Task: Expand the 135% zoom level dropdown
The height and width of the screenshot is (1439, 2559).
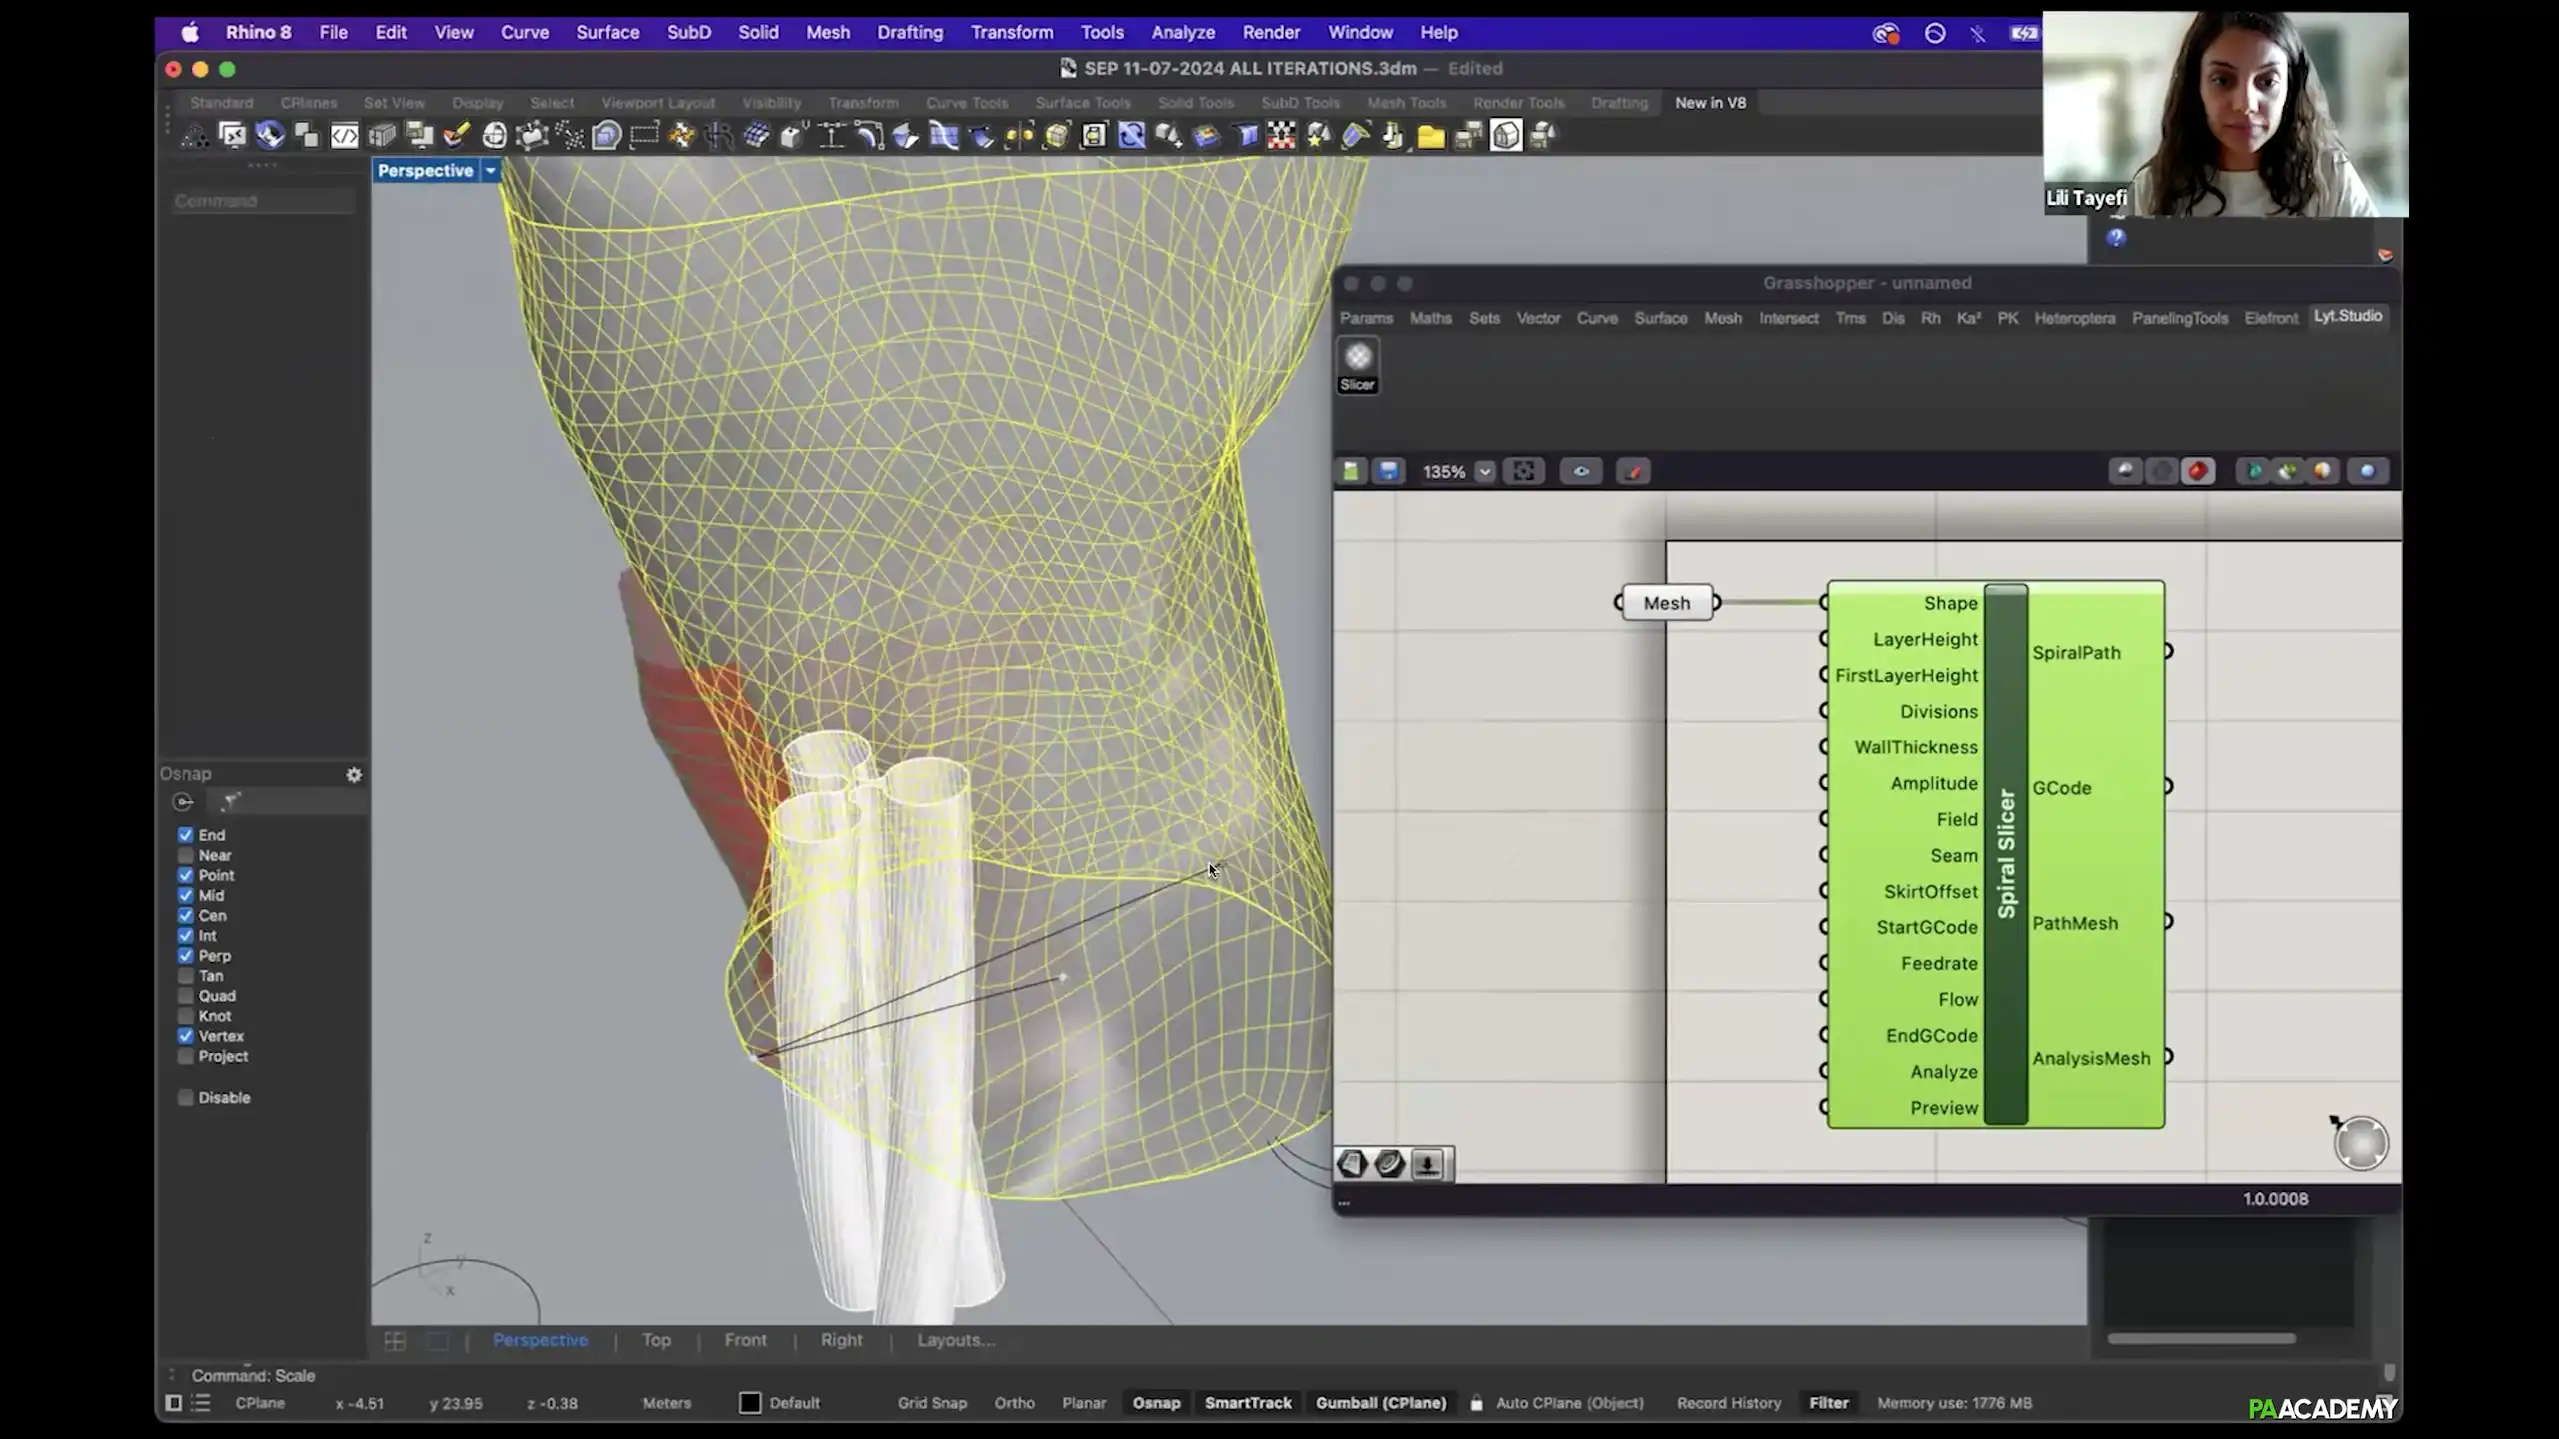Action: [x=1484, y=471]
